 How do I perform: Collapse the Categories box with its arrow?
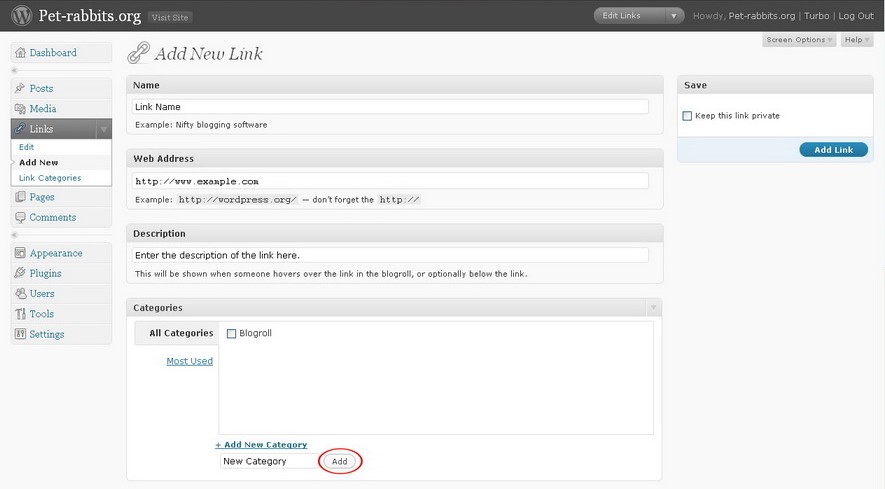(x=653, y=308)
